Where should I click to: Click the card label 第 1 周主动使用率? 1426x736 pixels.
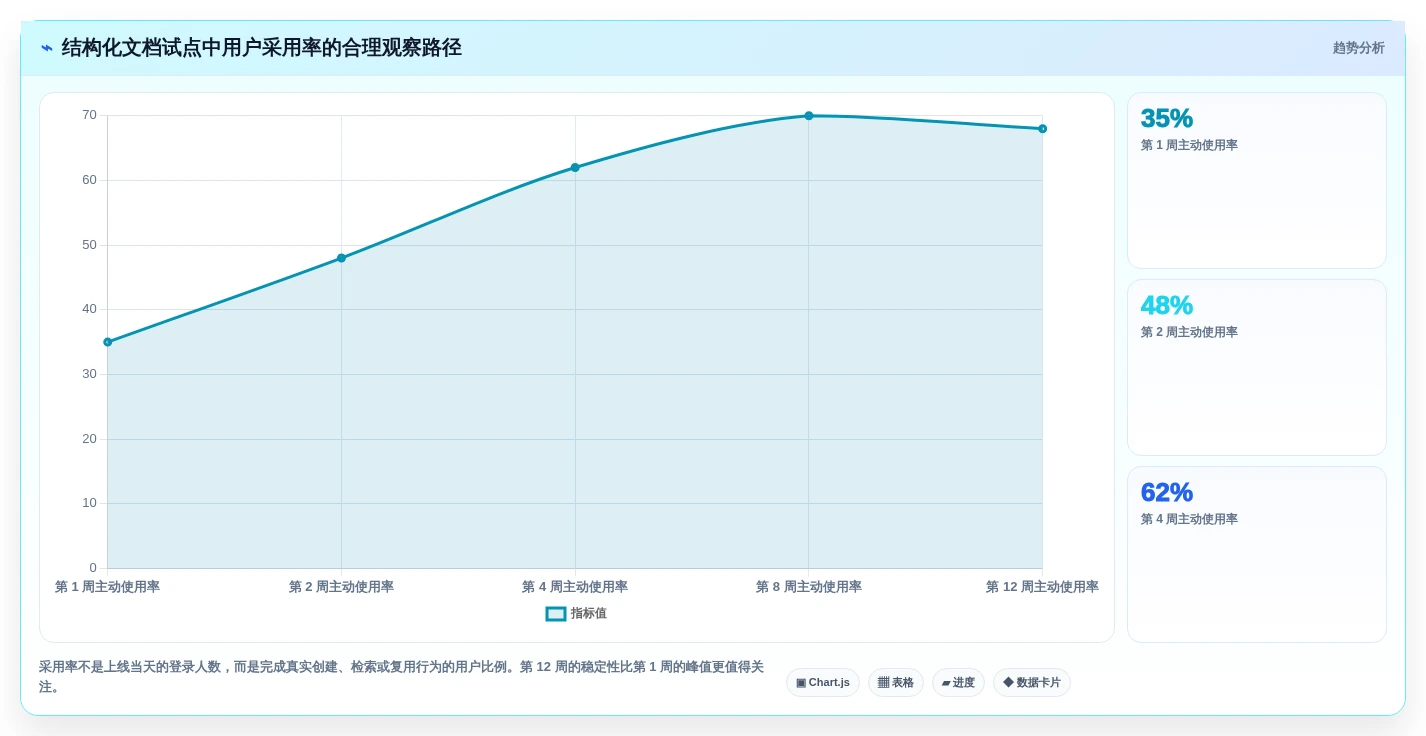point(1189,145)
